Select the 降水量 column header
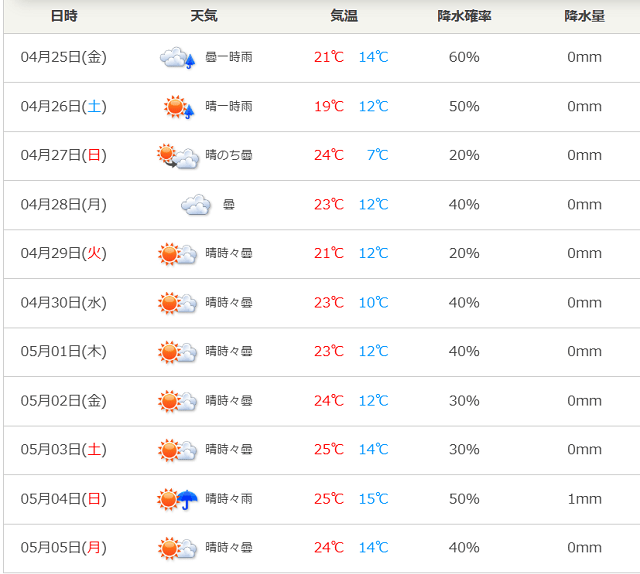The height and width of the screenshot is (574, 640). 584,16
